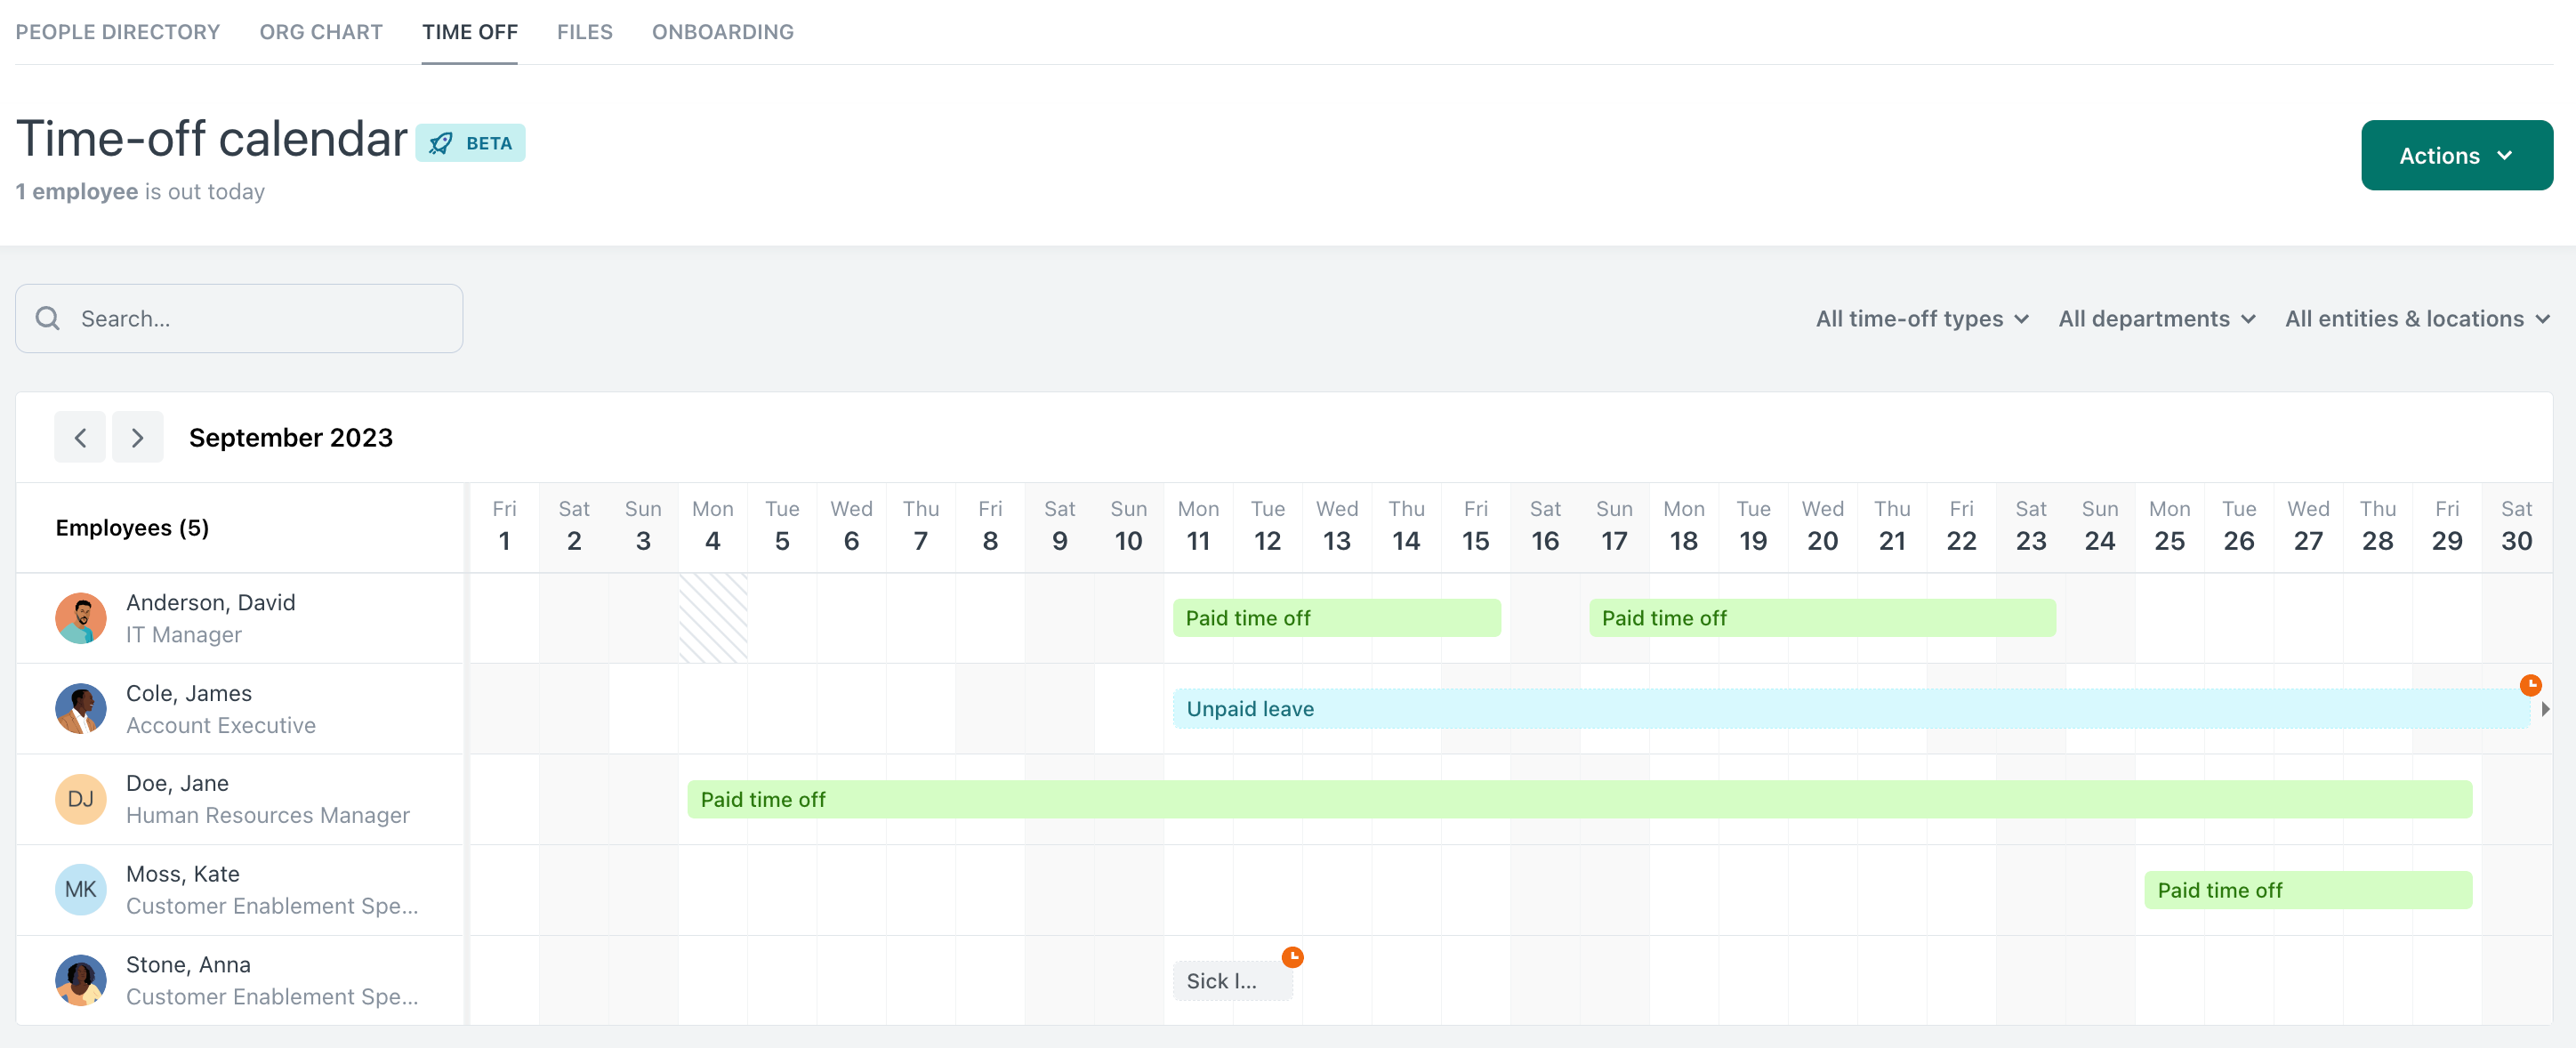2576x1048 pixels.
Task: Click the pending indicator on Anna's sick leave
Action: tap(1293, 956)
